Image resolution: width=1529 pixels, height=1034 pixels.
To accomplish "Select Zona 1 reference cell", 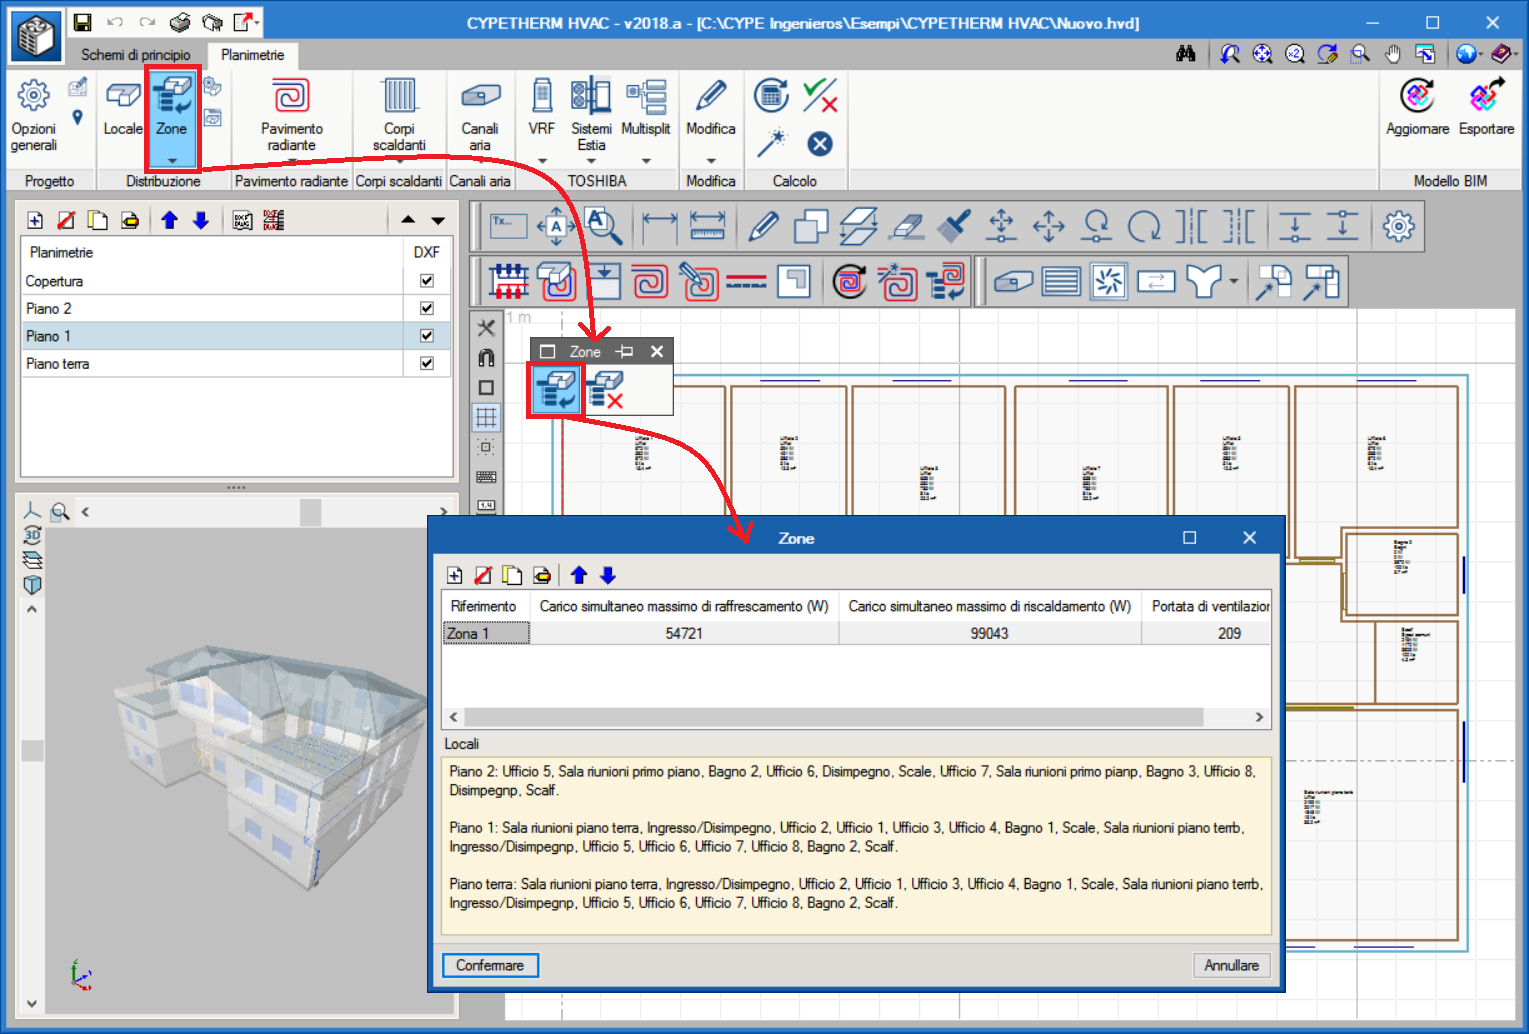I will point(486,633).
